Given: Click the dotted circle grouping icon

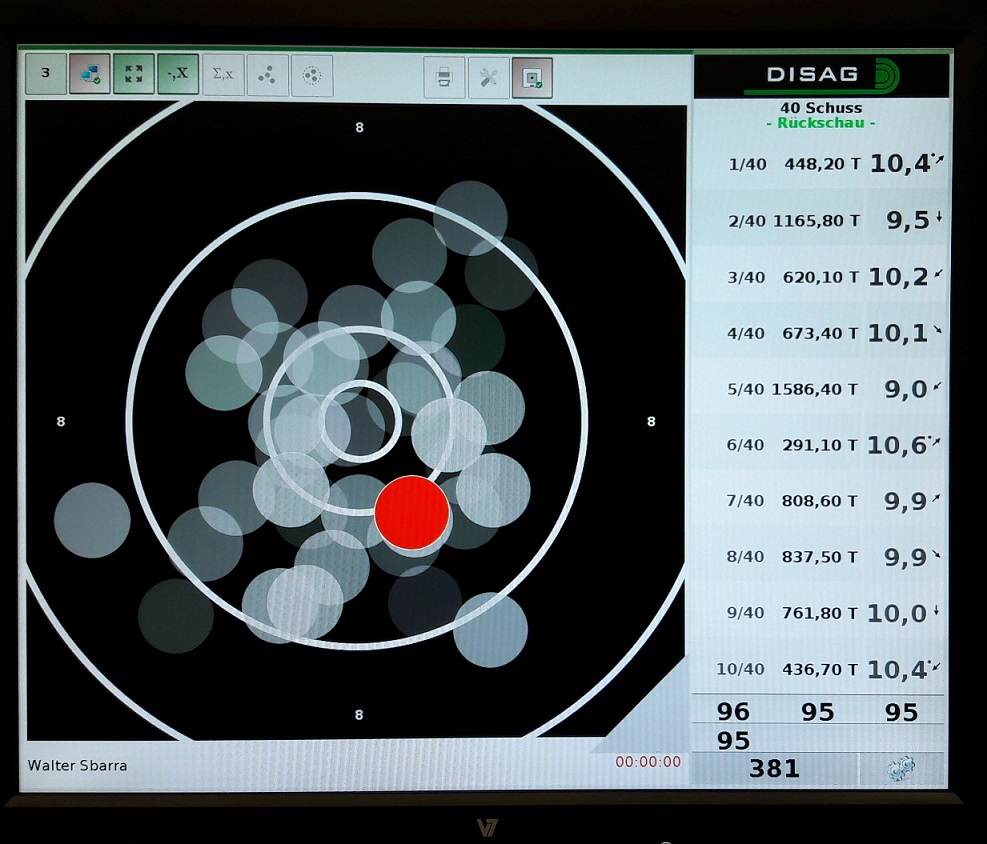Looking at the screenshot, I should pos(312,74).
